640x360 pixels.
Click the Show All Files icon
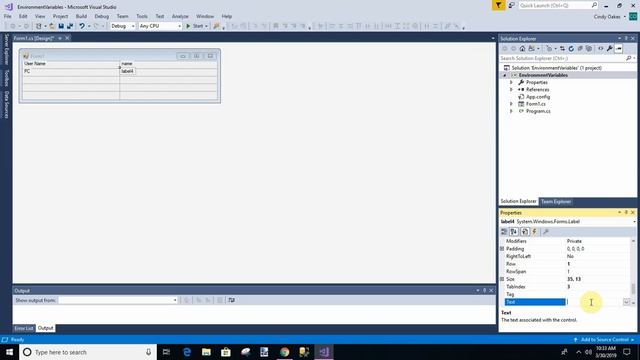pyautogui.click(x=589, y=49)
